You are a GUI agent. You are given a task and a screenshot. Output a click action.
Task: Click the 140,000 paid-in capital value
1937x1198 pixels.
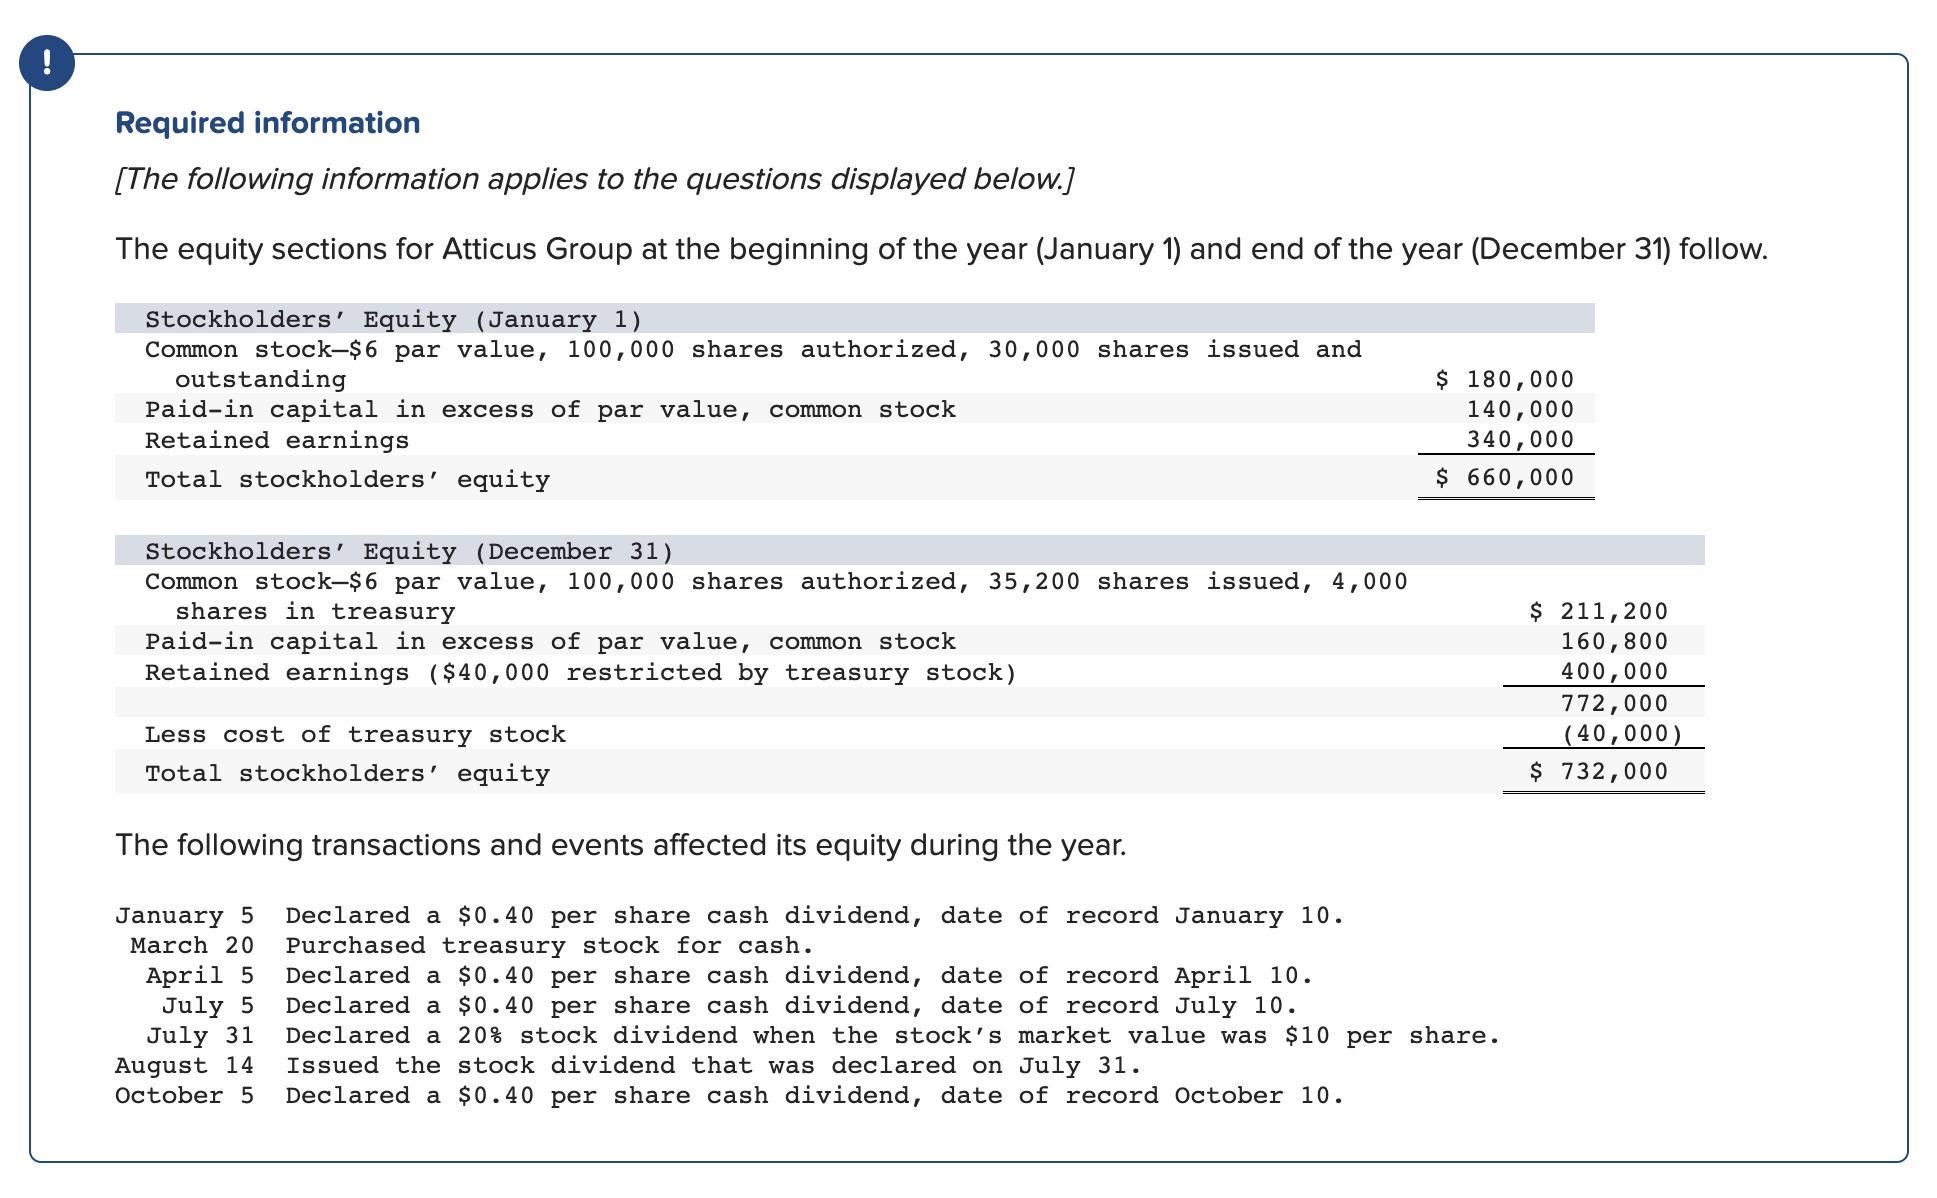coord(1519,409)
